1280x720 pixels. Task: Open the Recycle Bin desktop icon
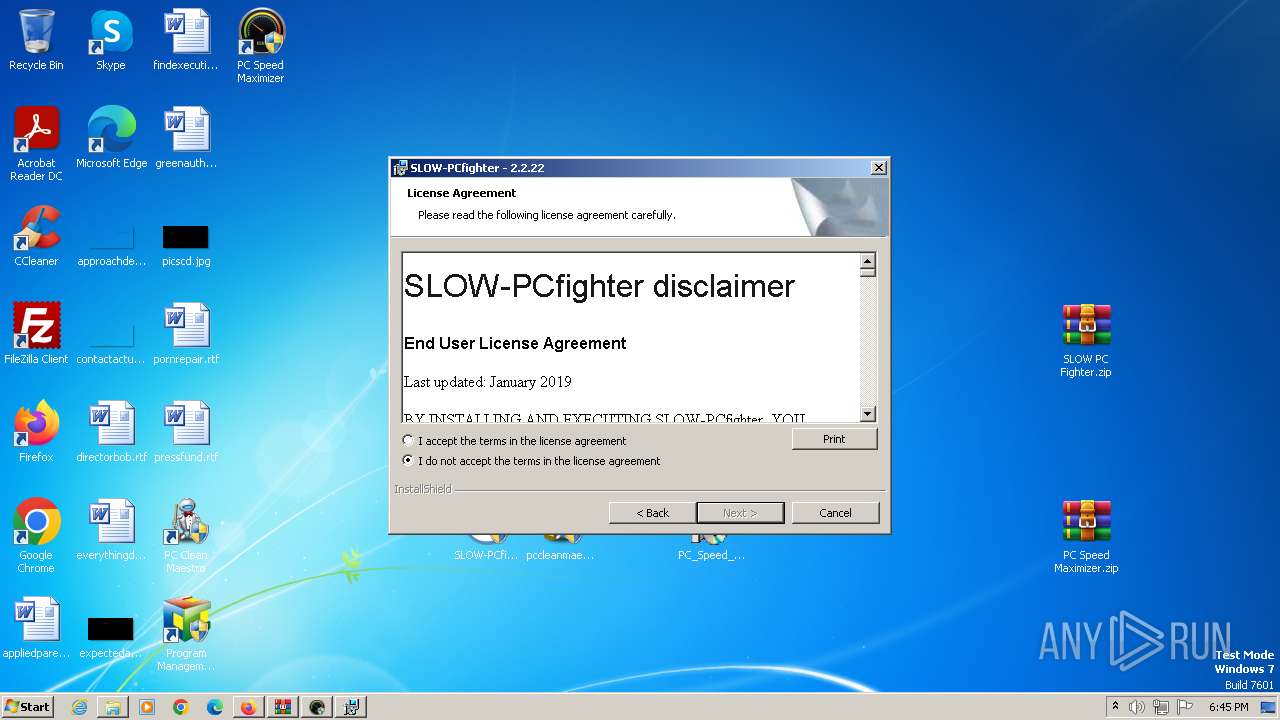tap(36, 40)
